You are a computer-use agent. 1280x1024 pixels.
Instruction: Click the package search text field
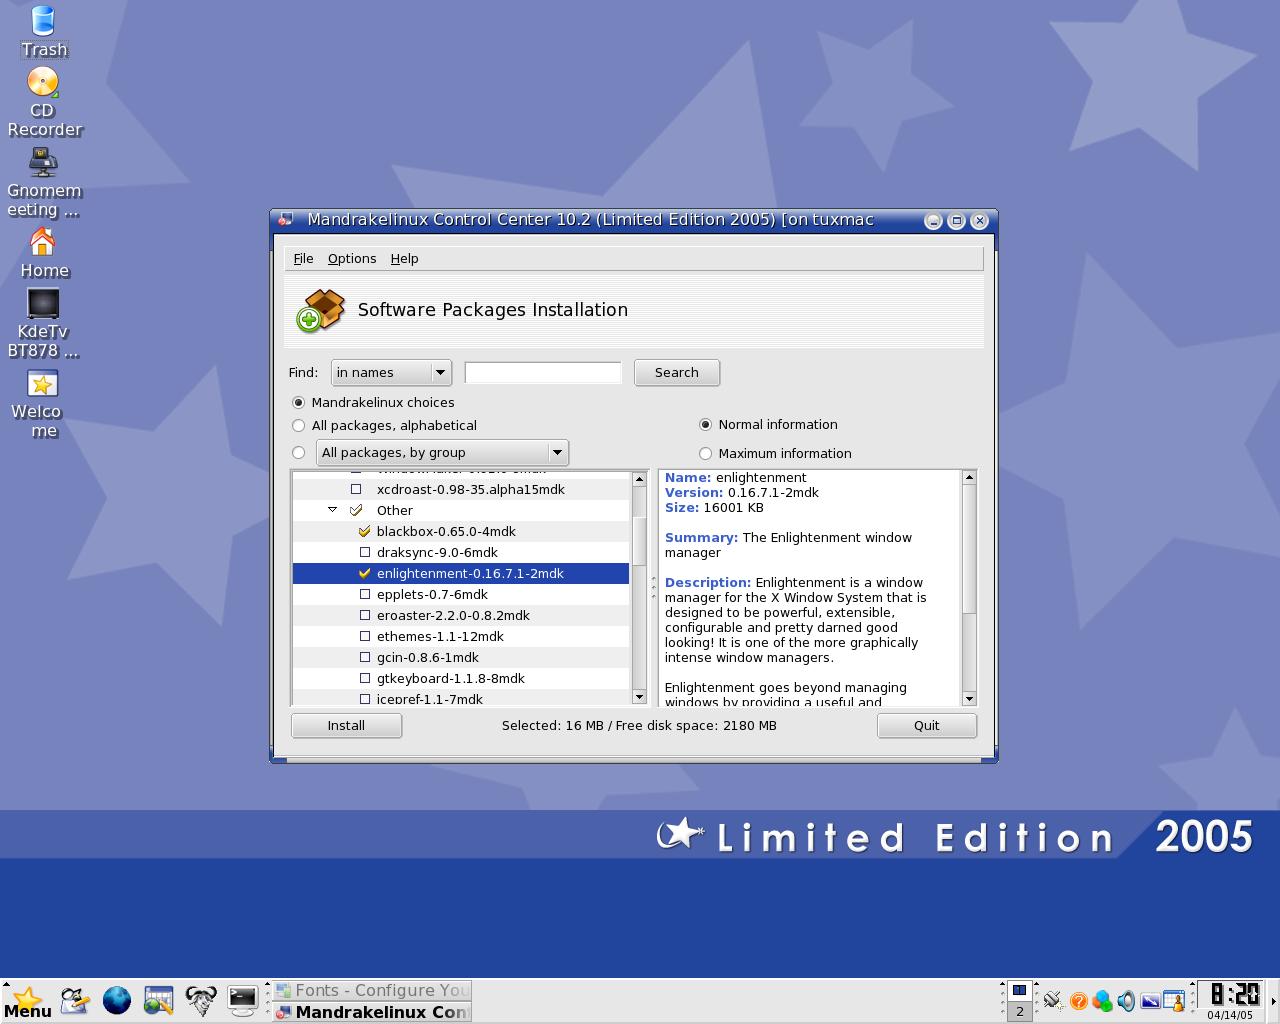(543, 372)
